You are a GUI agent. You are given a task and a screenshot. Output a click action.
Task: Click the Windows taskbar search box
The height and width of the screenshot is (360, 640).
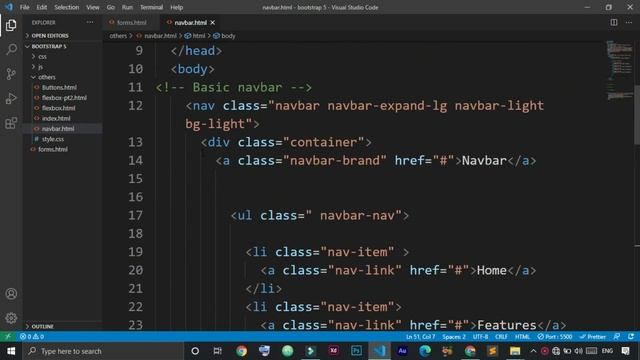pos(104,351)
